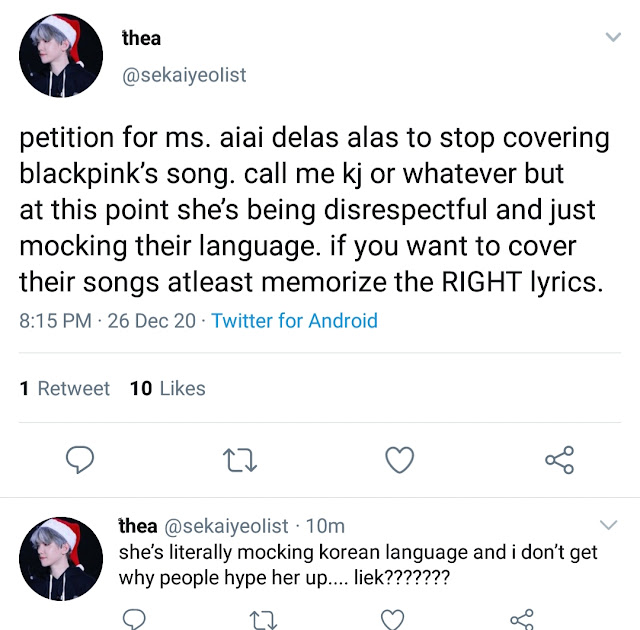This screenshot has width=640, height=630.
Task: Share the follow-up reply tweet
Action: pos(522,619)
